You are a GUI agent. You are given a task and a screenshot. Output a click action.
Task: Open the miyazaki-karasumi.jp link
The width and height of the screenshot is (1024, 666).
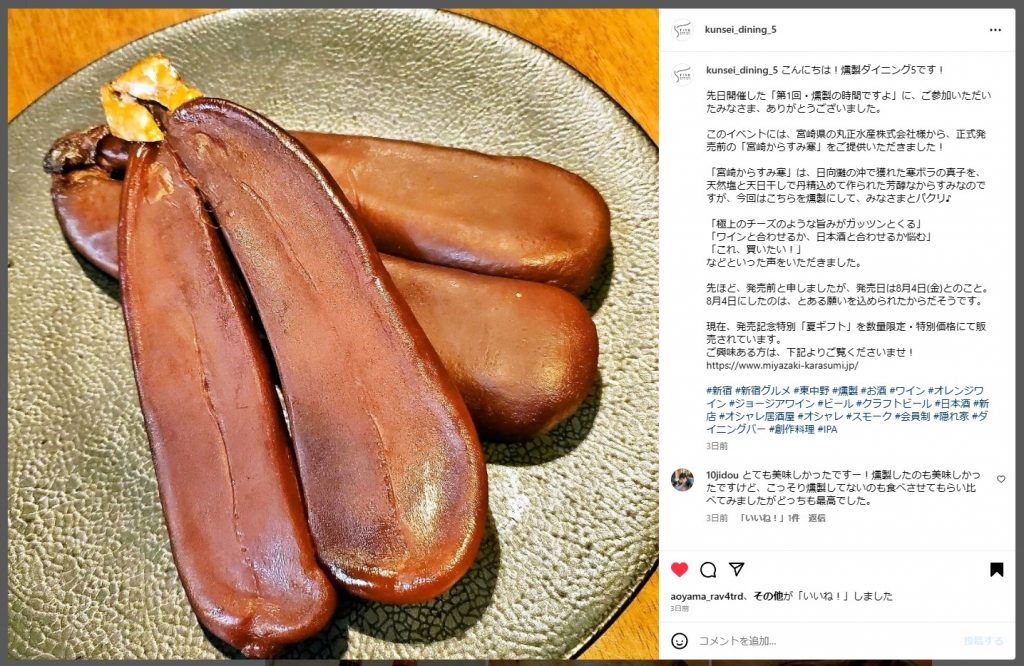coord(782,366)
